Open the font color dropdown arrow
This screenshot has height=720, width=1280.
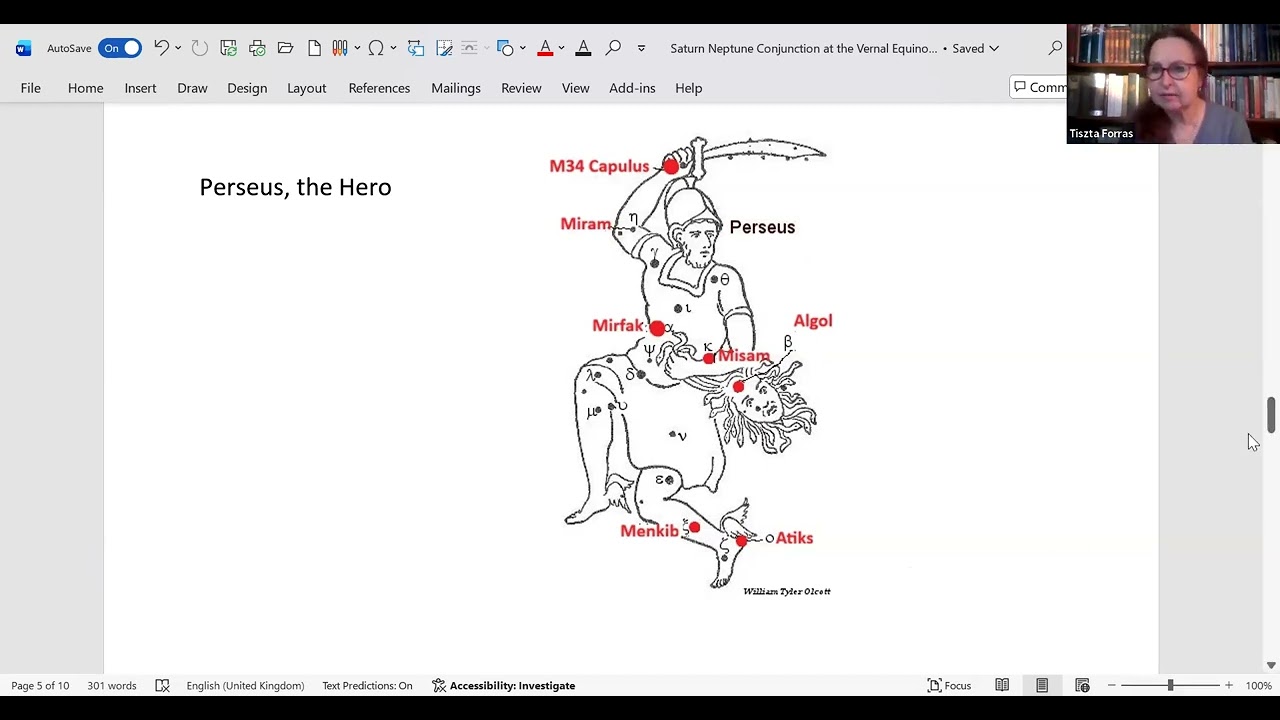(x=561, y=48)
